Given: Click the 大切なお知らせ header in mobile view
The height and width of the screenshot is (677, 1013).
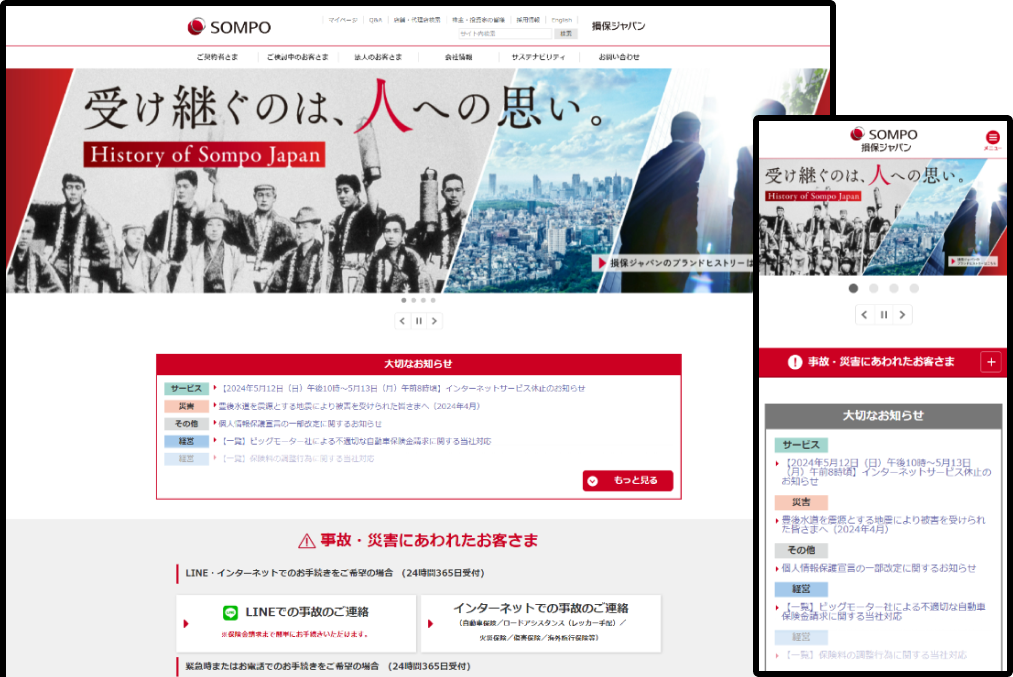Looking at the screenshot, I should [883, 416].
